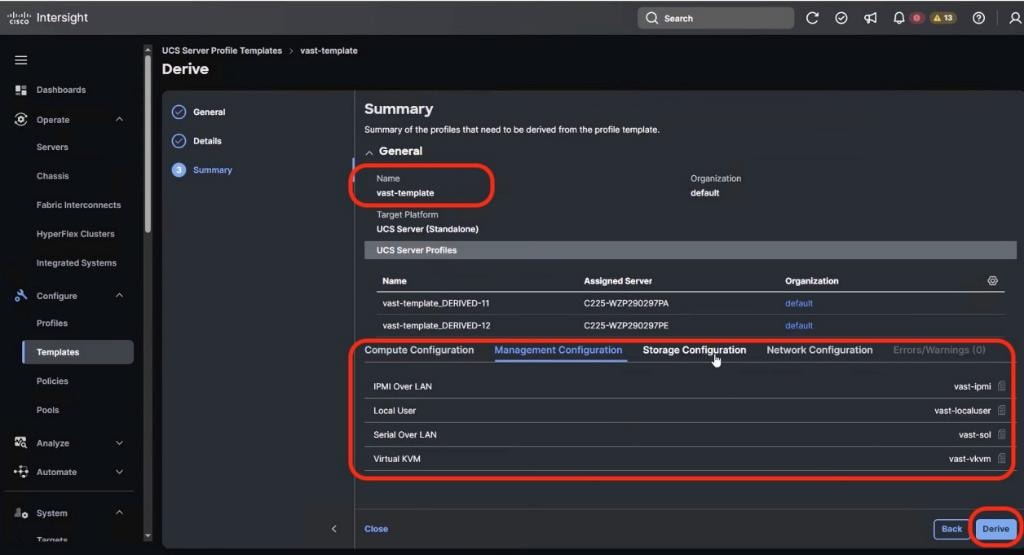Go to the Details wizard step

coord(197,141)
